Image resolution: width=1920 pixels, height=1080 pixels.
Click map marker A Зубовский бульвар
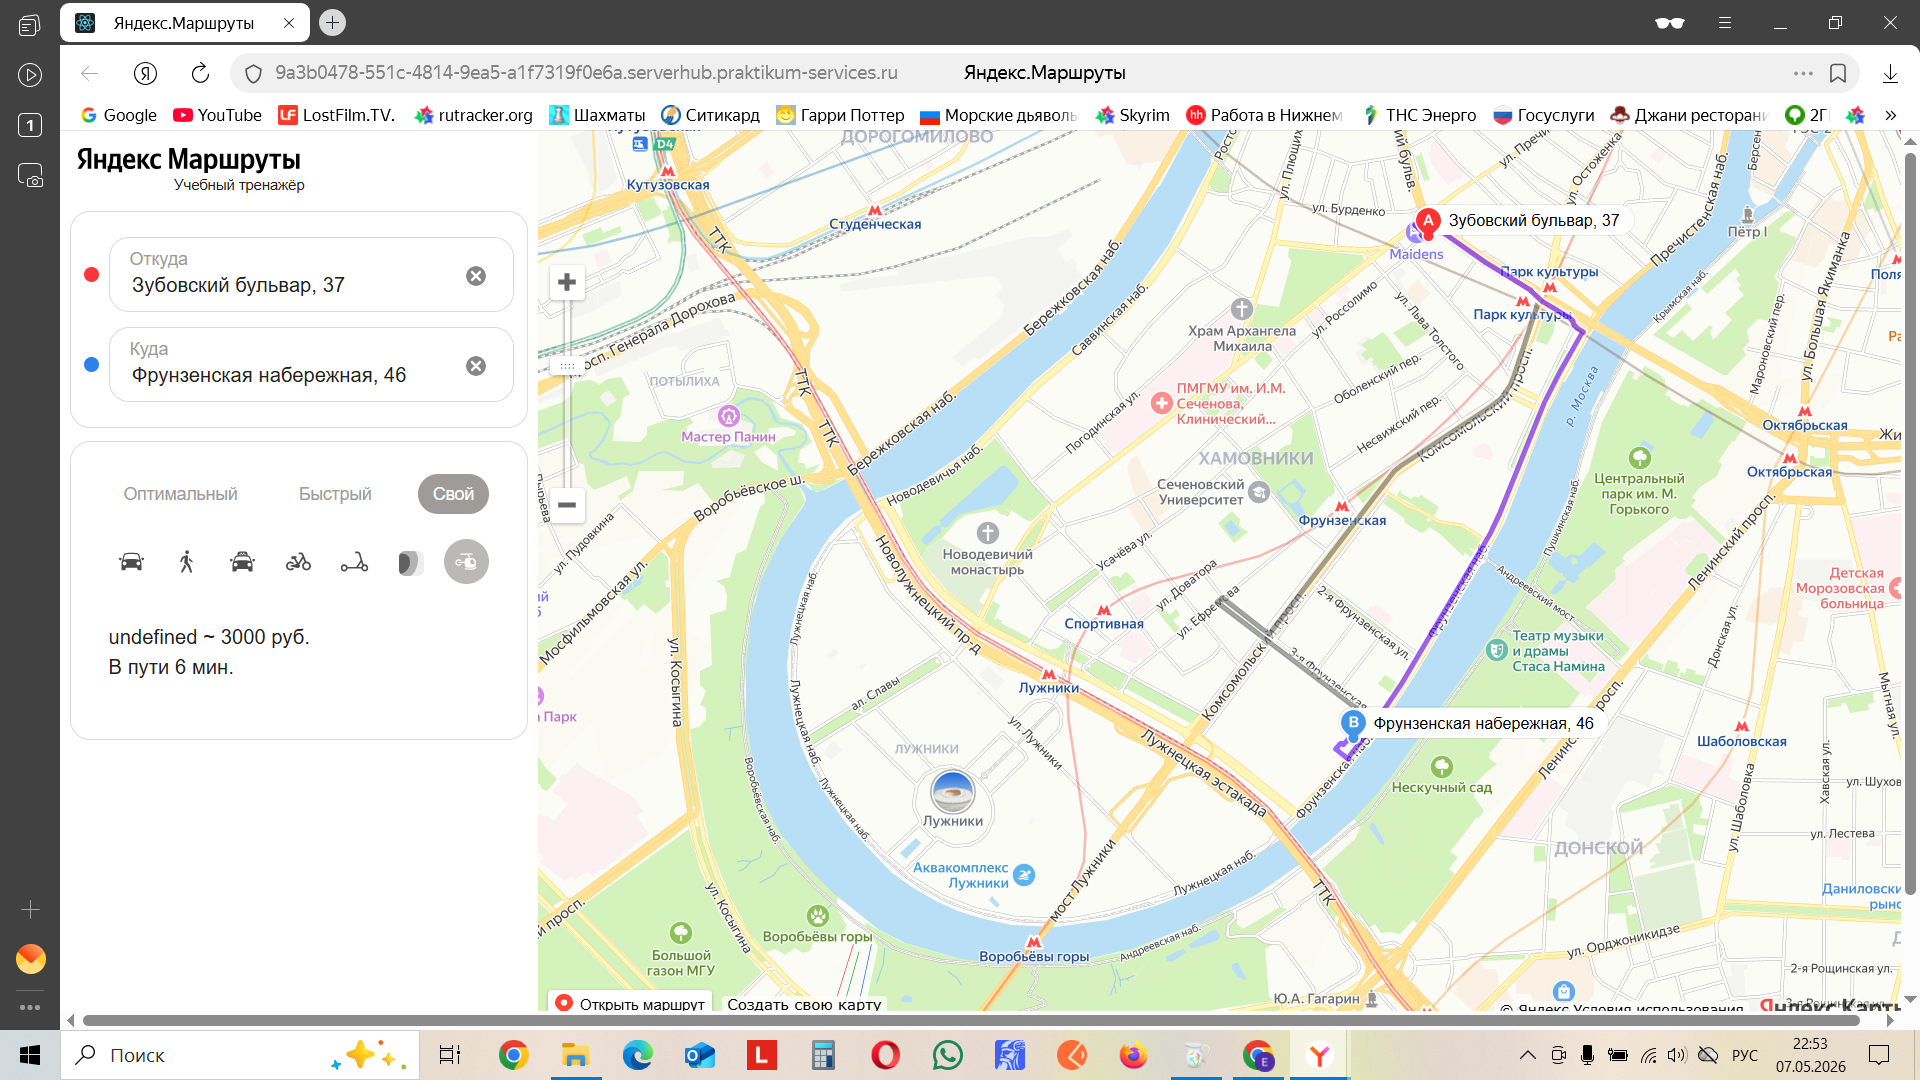coord(1428,222)
